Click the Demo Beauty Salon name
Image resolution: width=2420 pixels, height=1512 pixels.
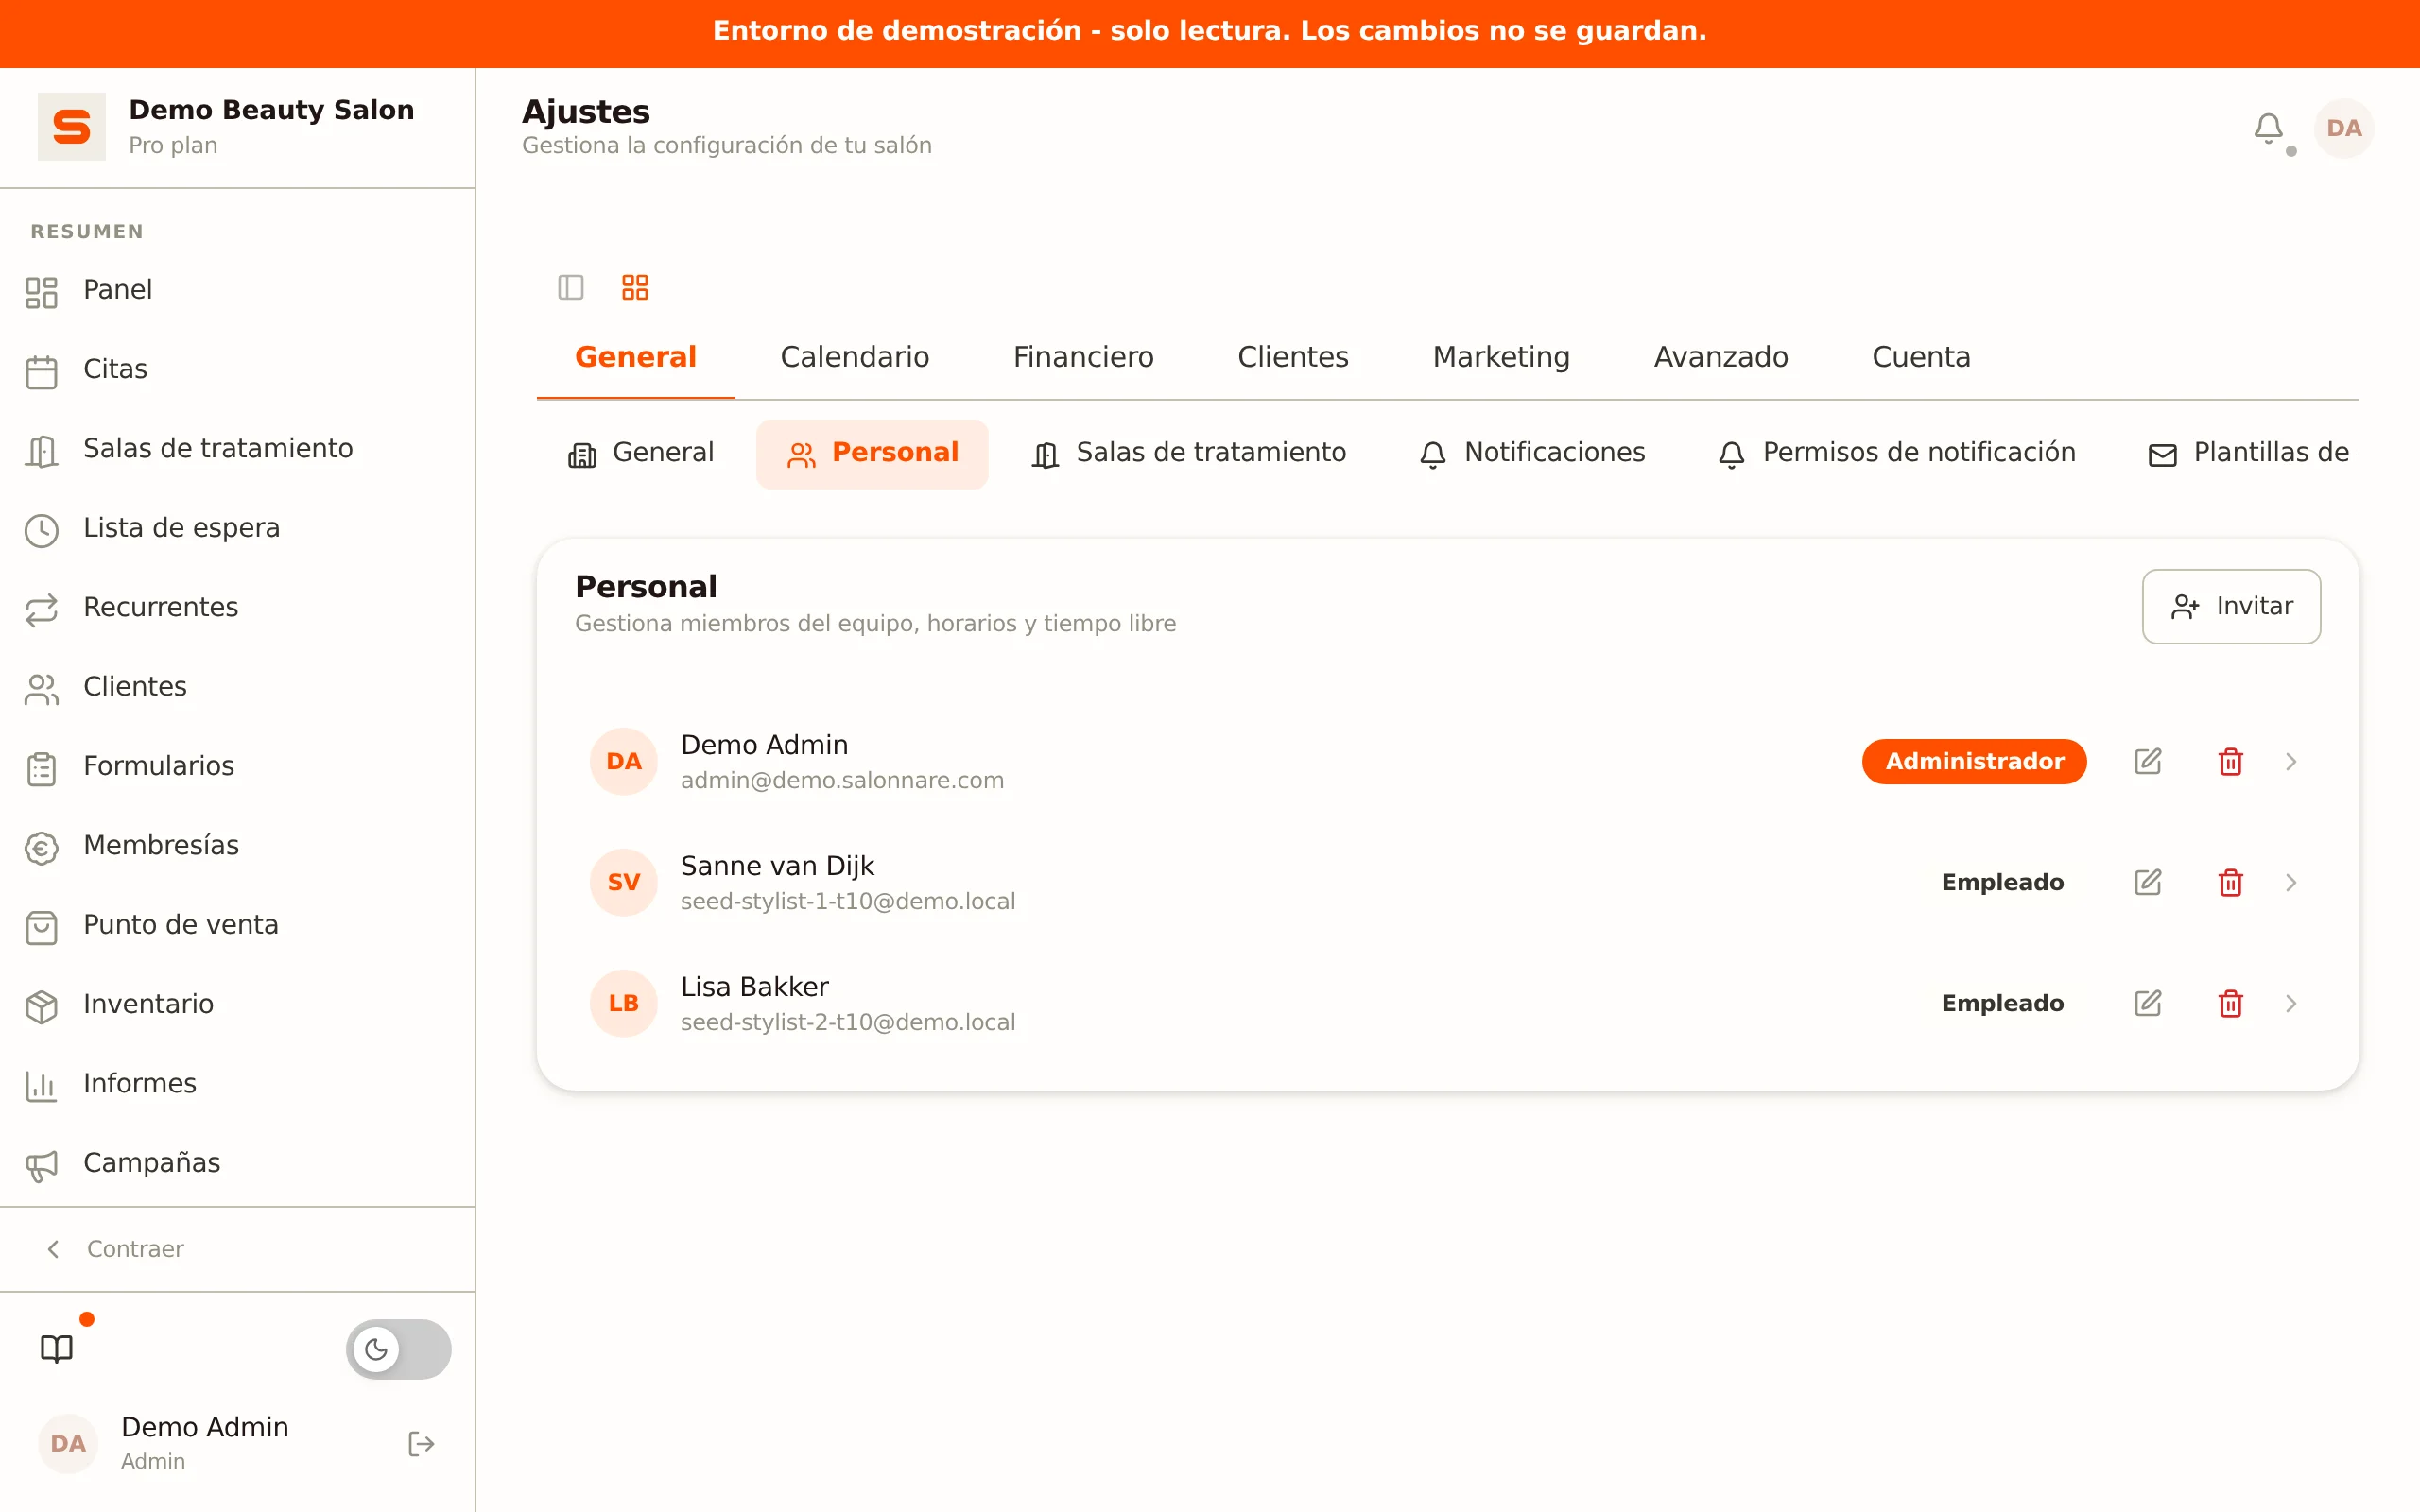tap(271, 110)
